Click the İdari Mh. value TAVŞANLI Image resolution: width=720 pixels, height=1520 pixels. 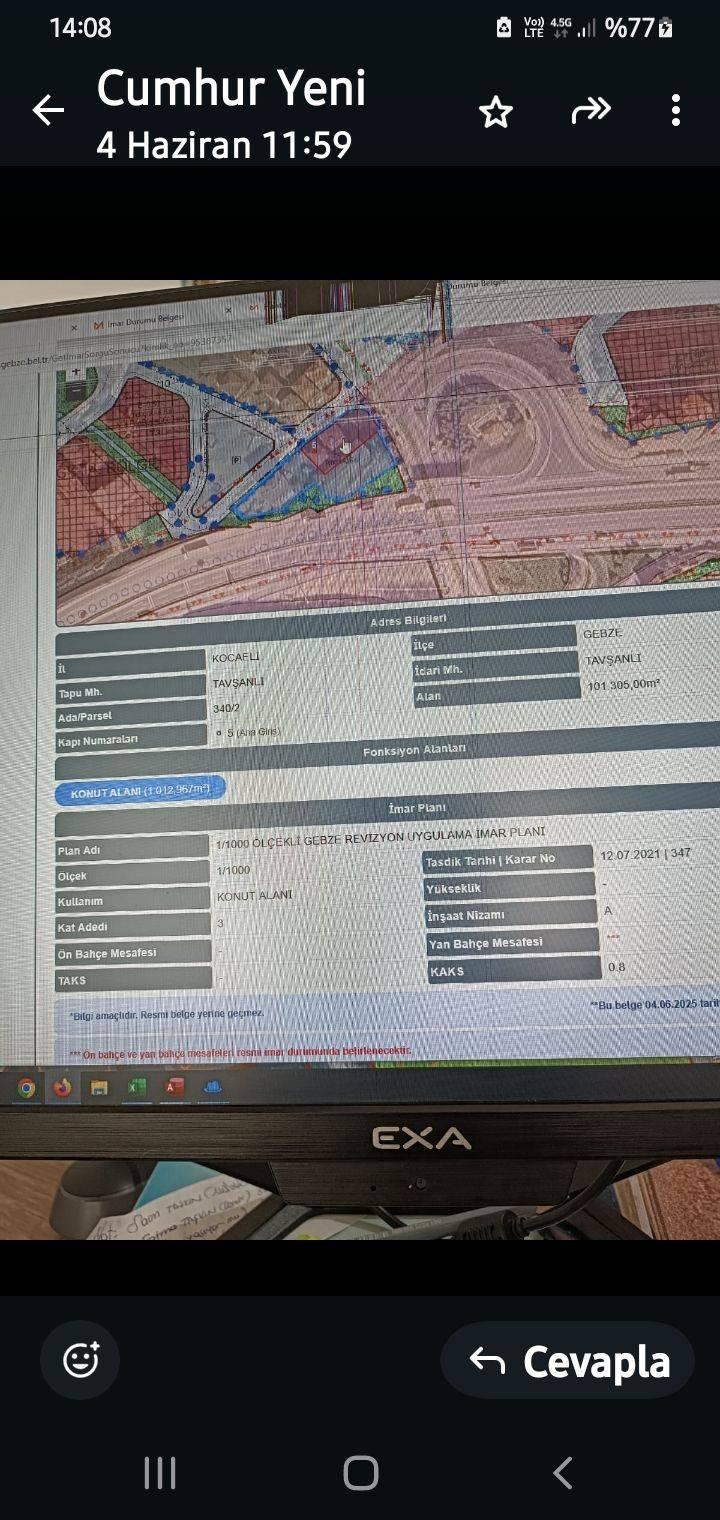click(x=613, y=659)
